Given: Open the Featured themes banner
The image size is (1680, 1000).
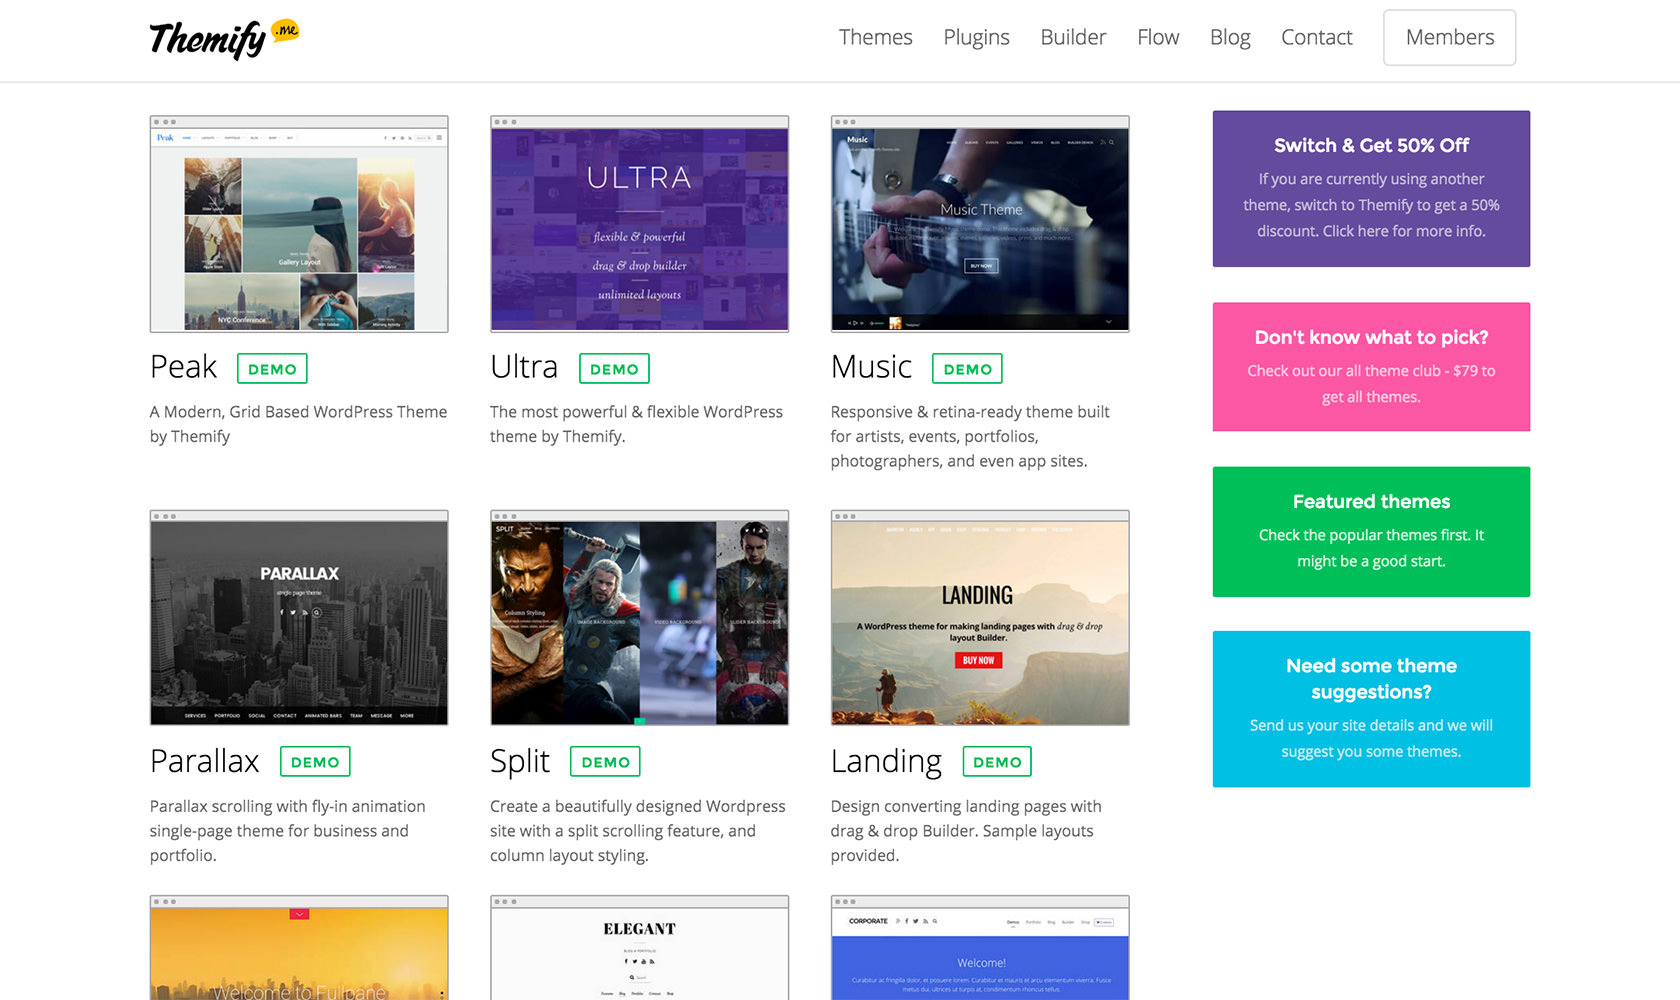Looking at the screenshot, I should [1371, 532].
